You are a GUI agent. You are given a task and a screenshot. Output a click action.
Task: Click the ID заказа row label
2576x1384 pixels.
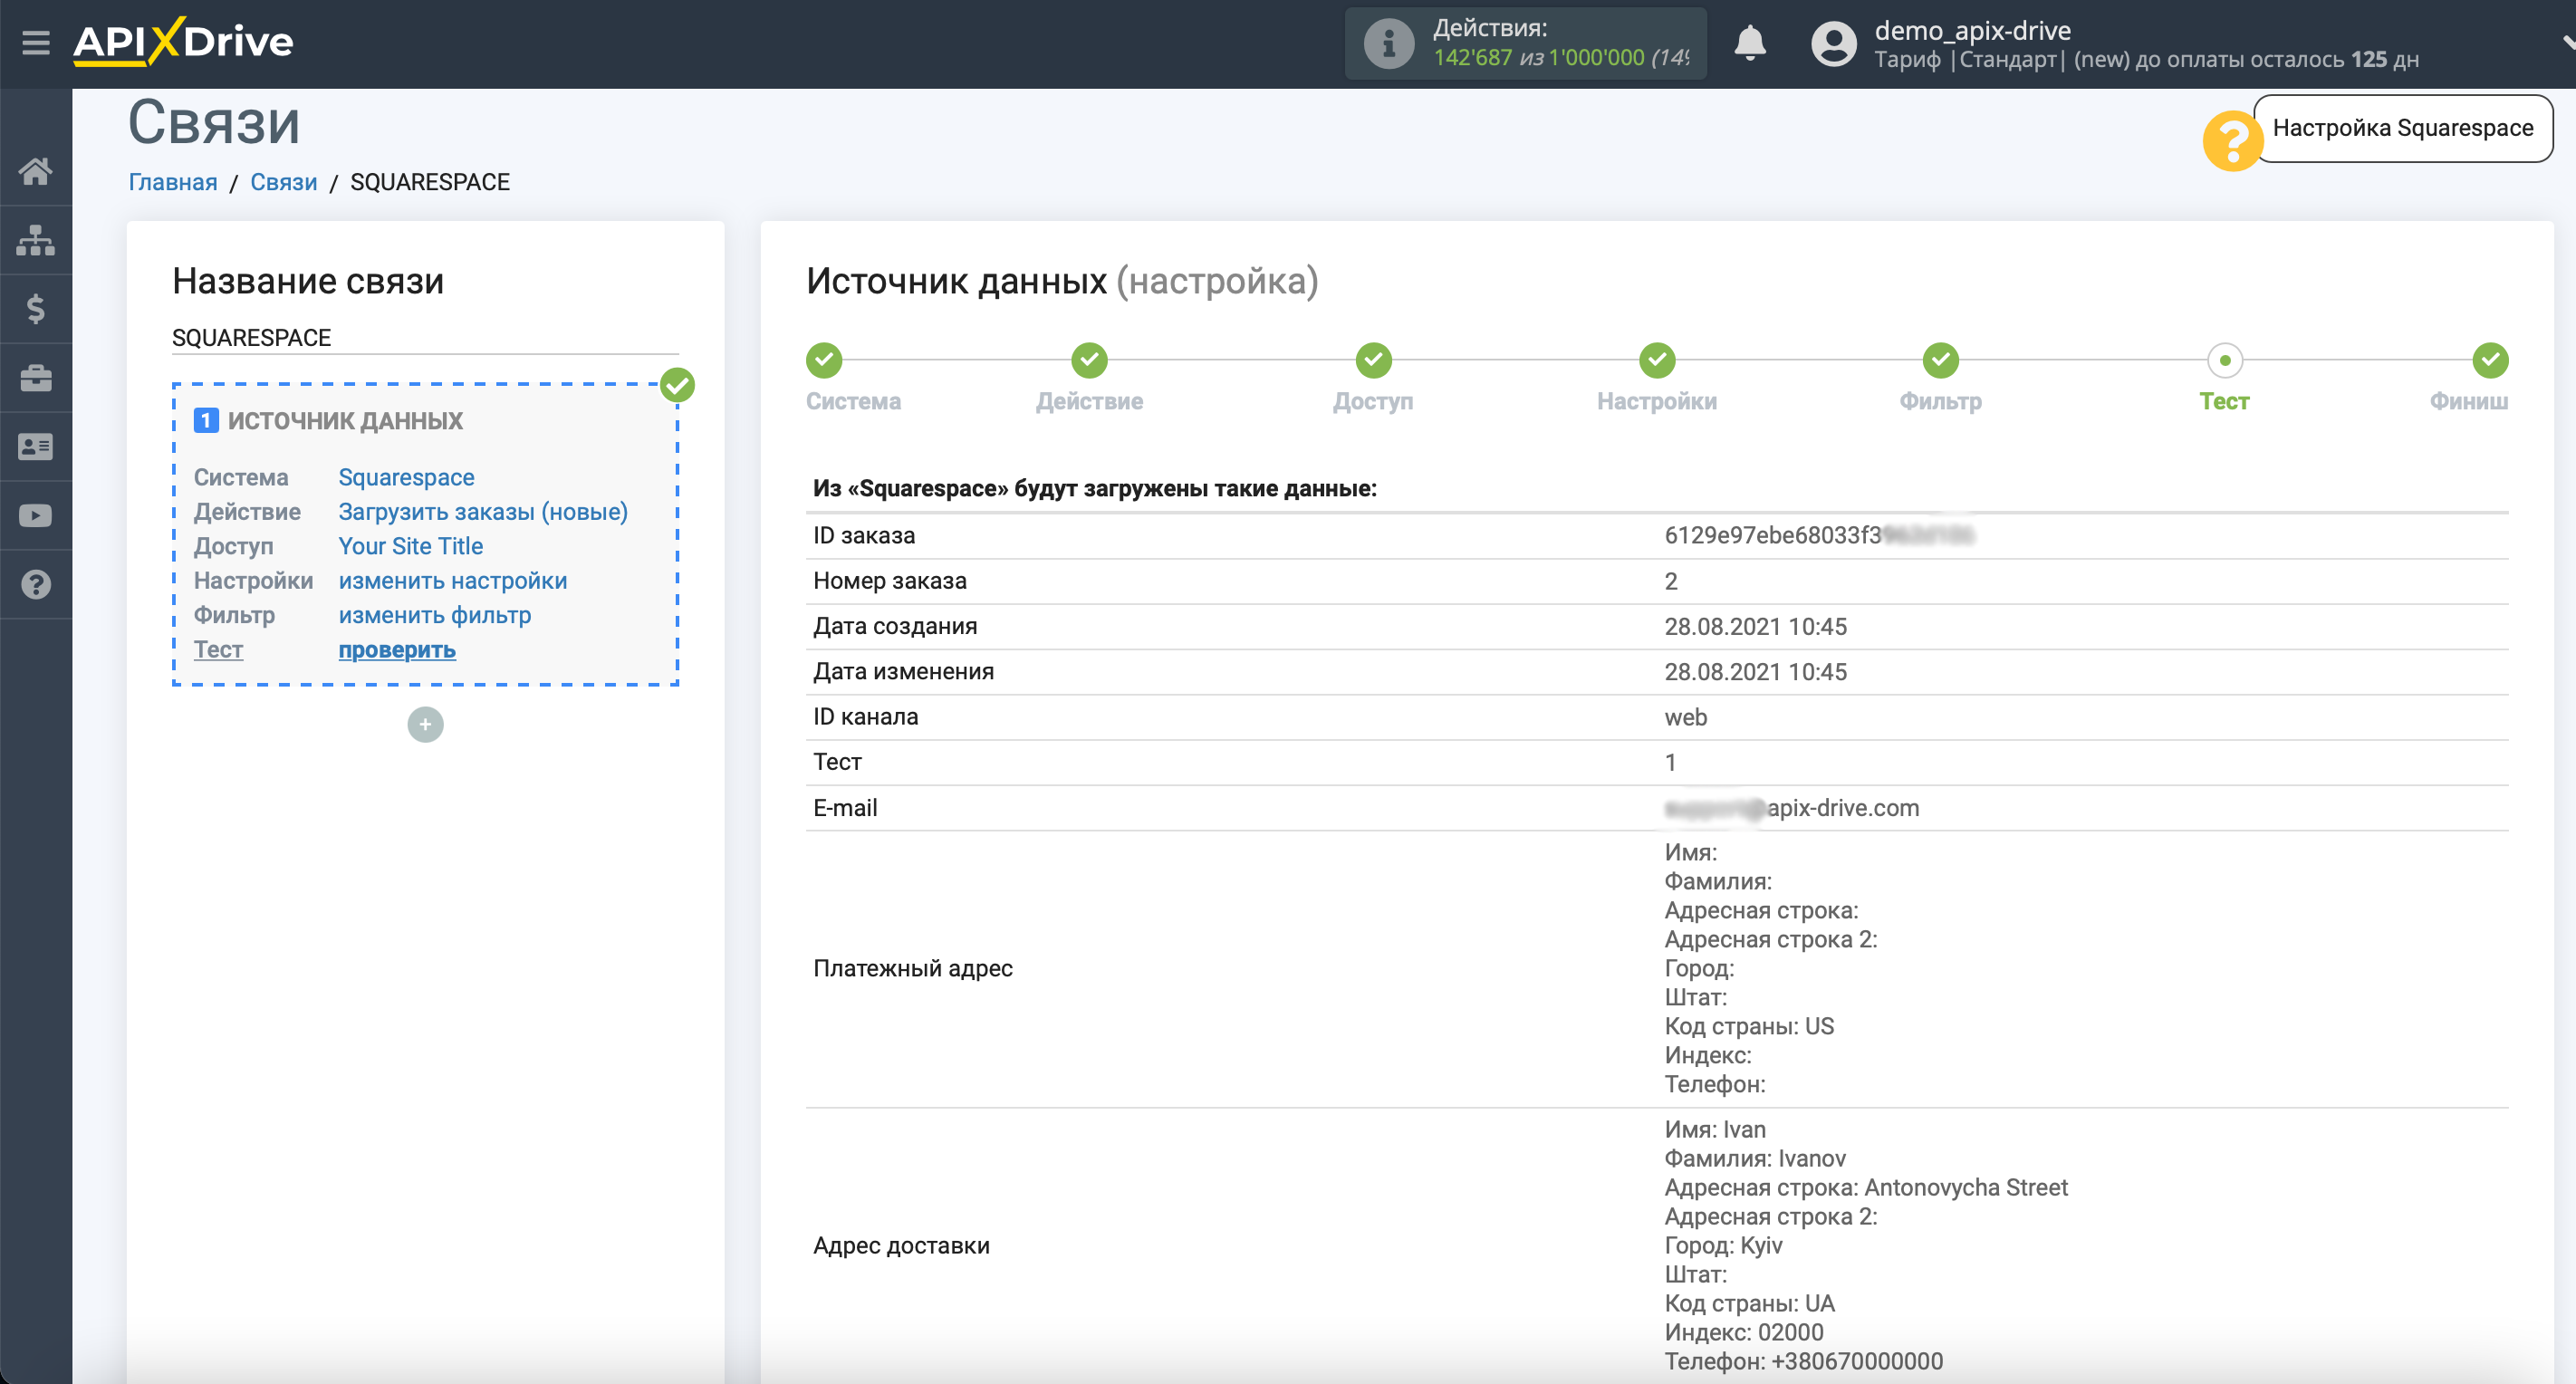(864, 535)
